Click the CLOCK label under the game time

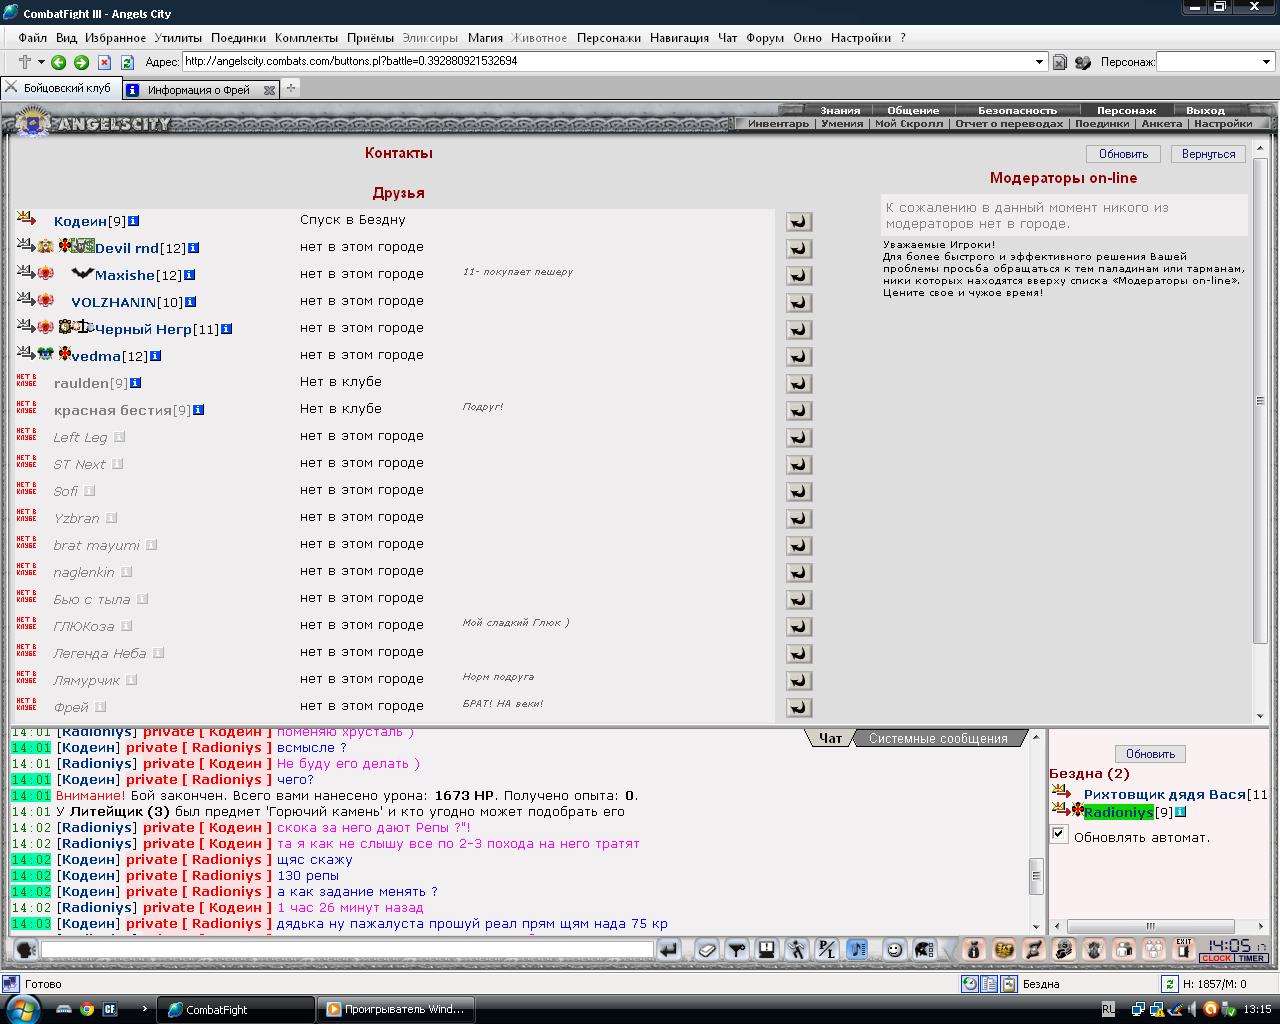[1217, 958]
